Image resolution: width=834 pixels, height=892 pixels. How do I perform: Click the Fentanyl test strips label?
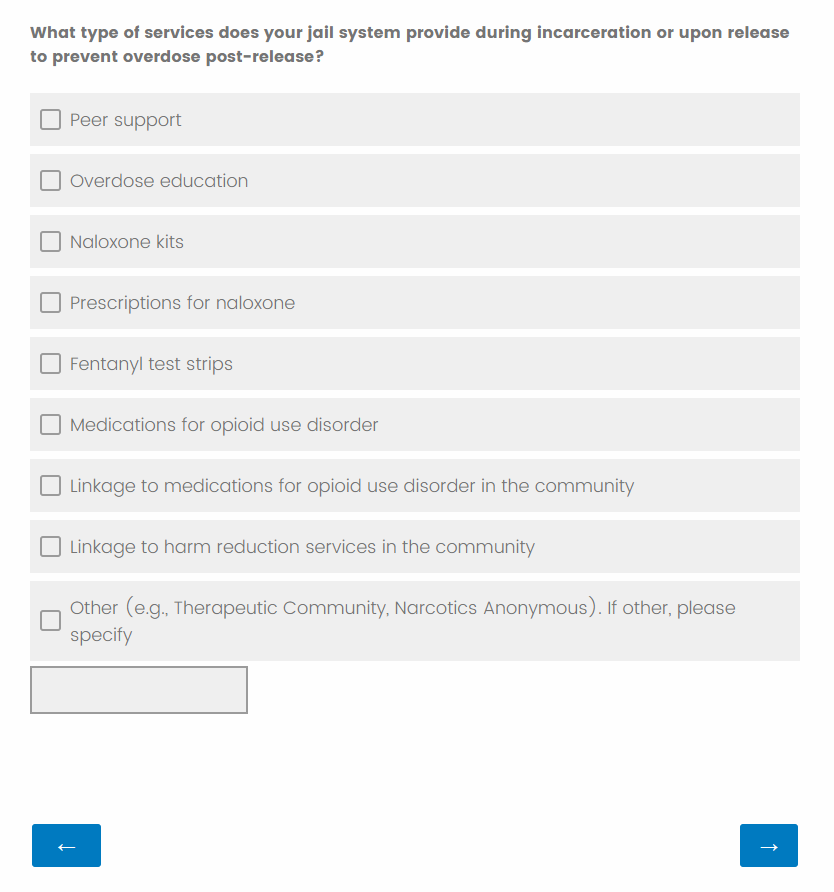pos(151,364)
